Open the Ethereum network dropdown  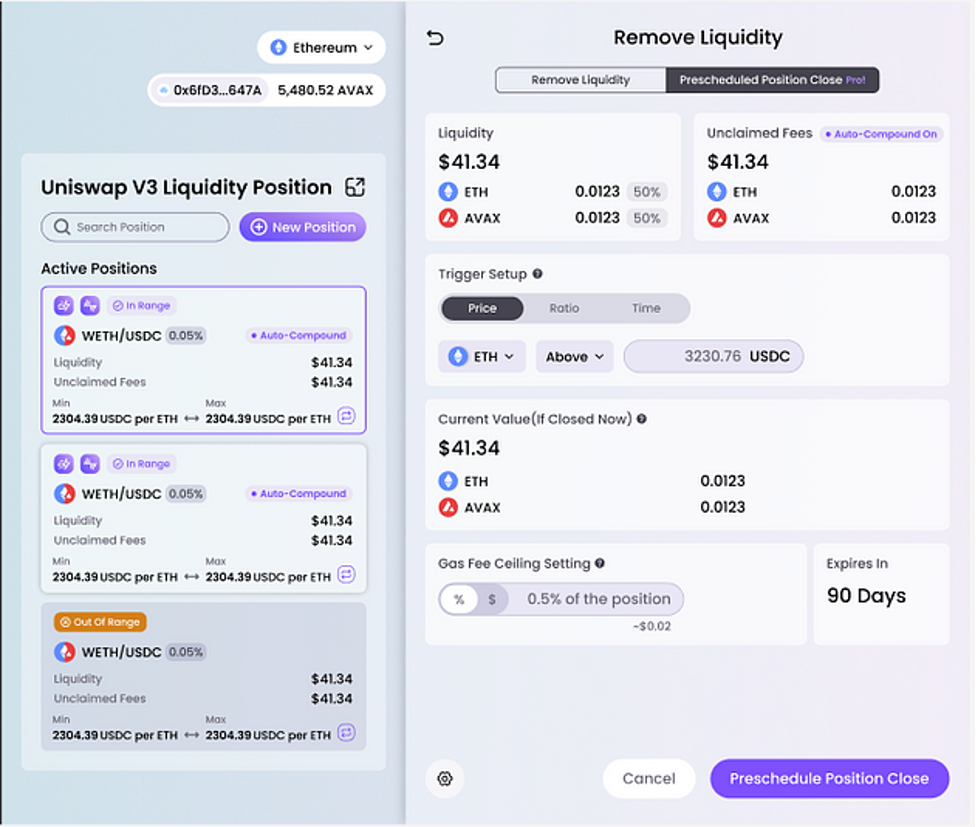pyautogui.click(x=322, y=47)
